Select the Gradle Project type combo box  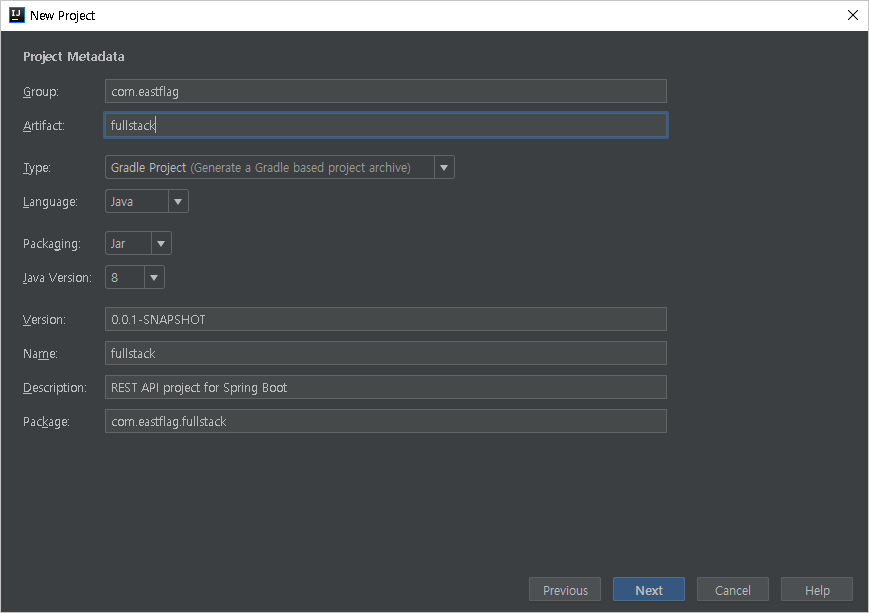click(280, 167)
